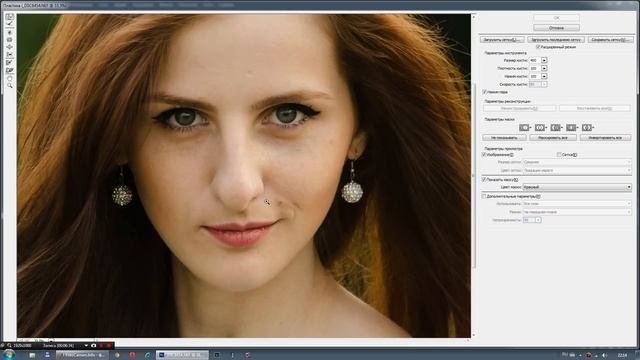Click the volume icon in system tray
This screenshot has width=640, height=360.
coord(604,356)
